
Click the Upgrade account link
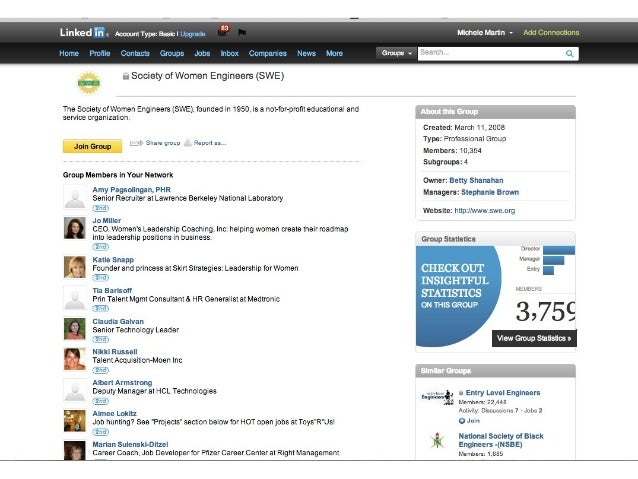coord(193,34)
